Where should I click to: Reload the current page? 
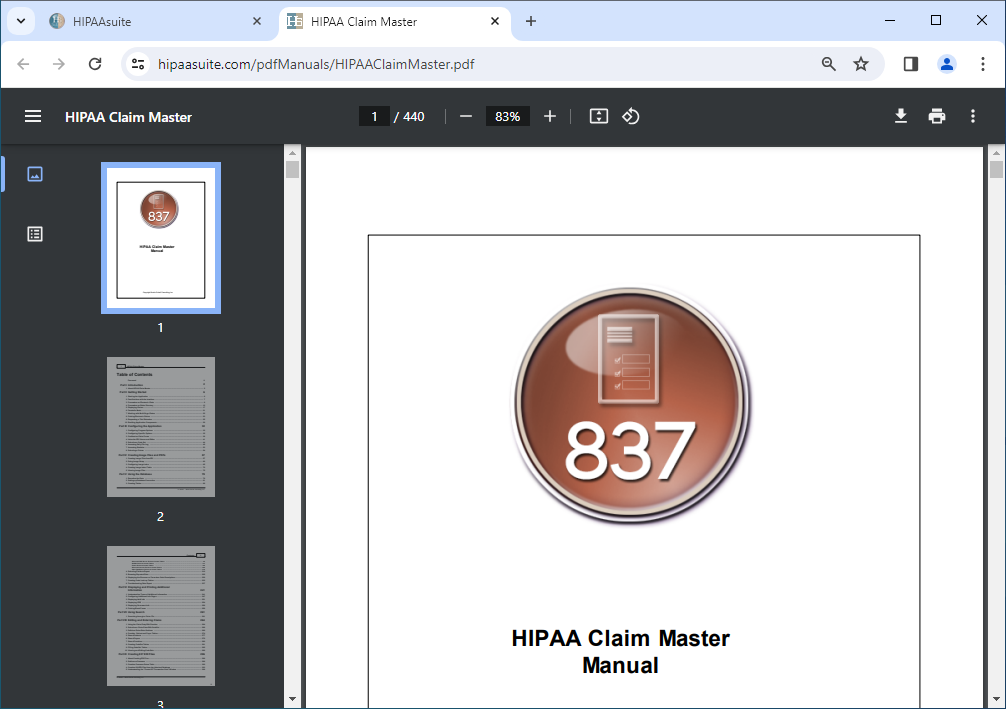pos(95,64)
